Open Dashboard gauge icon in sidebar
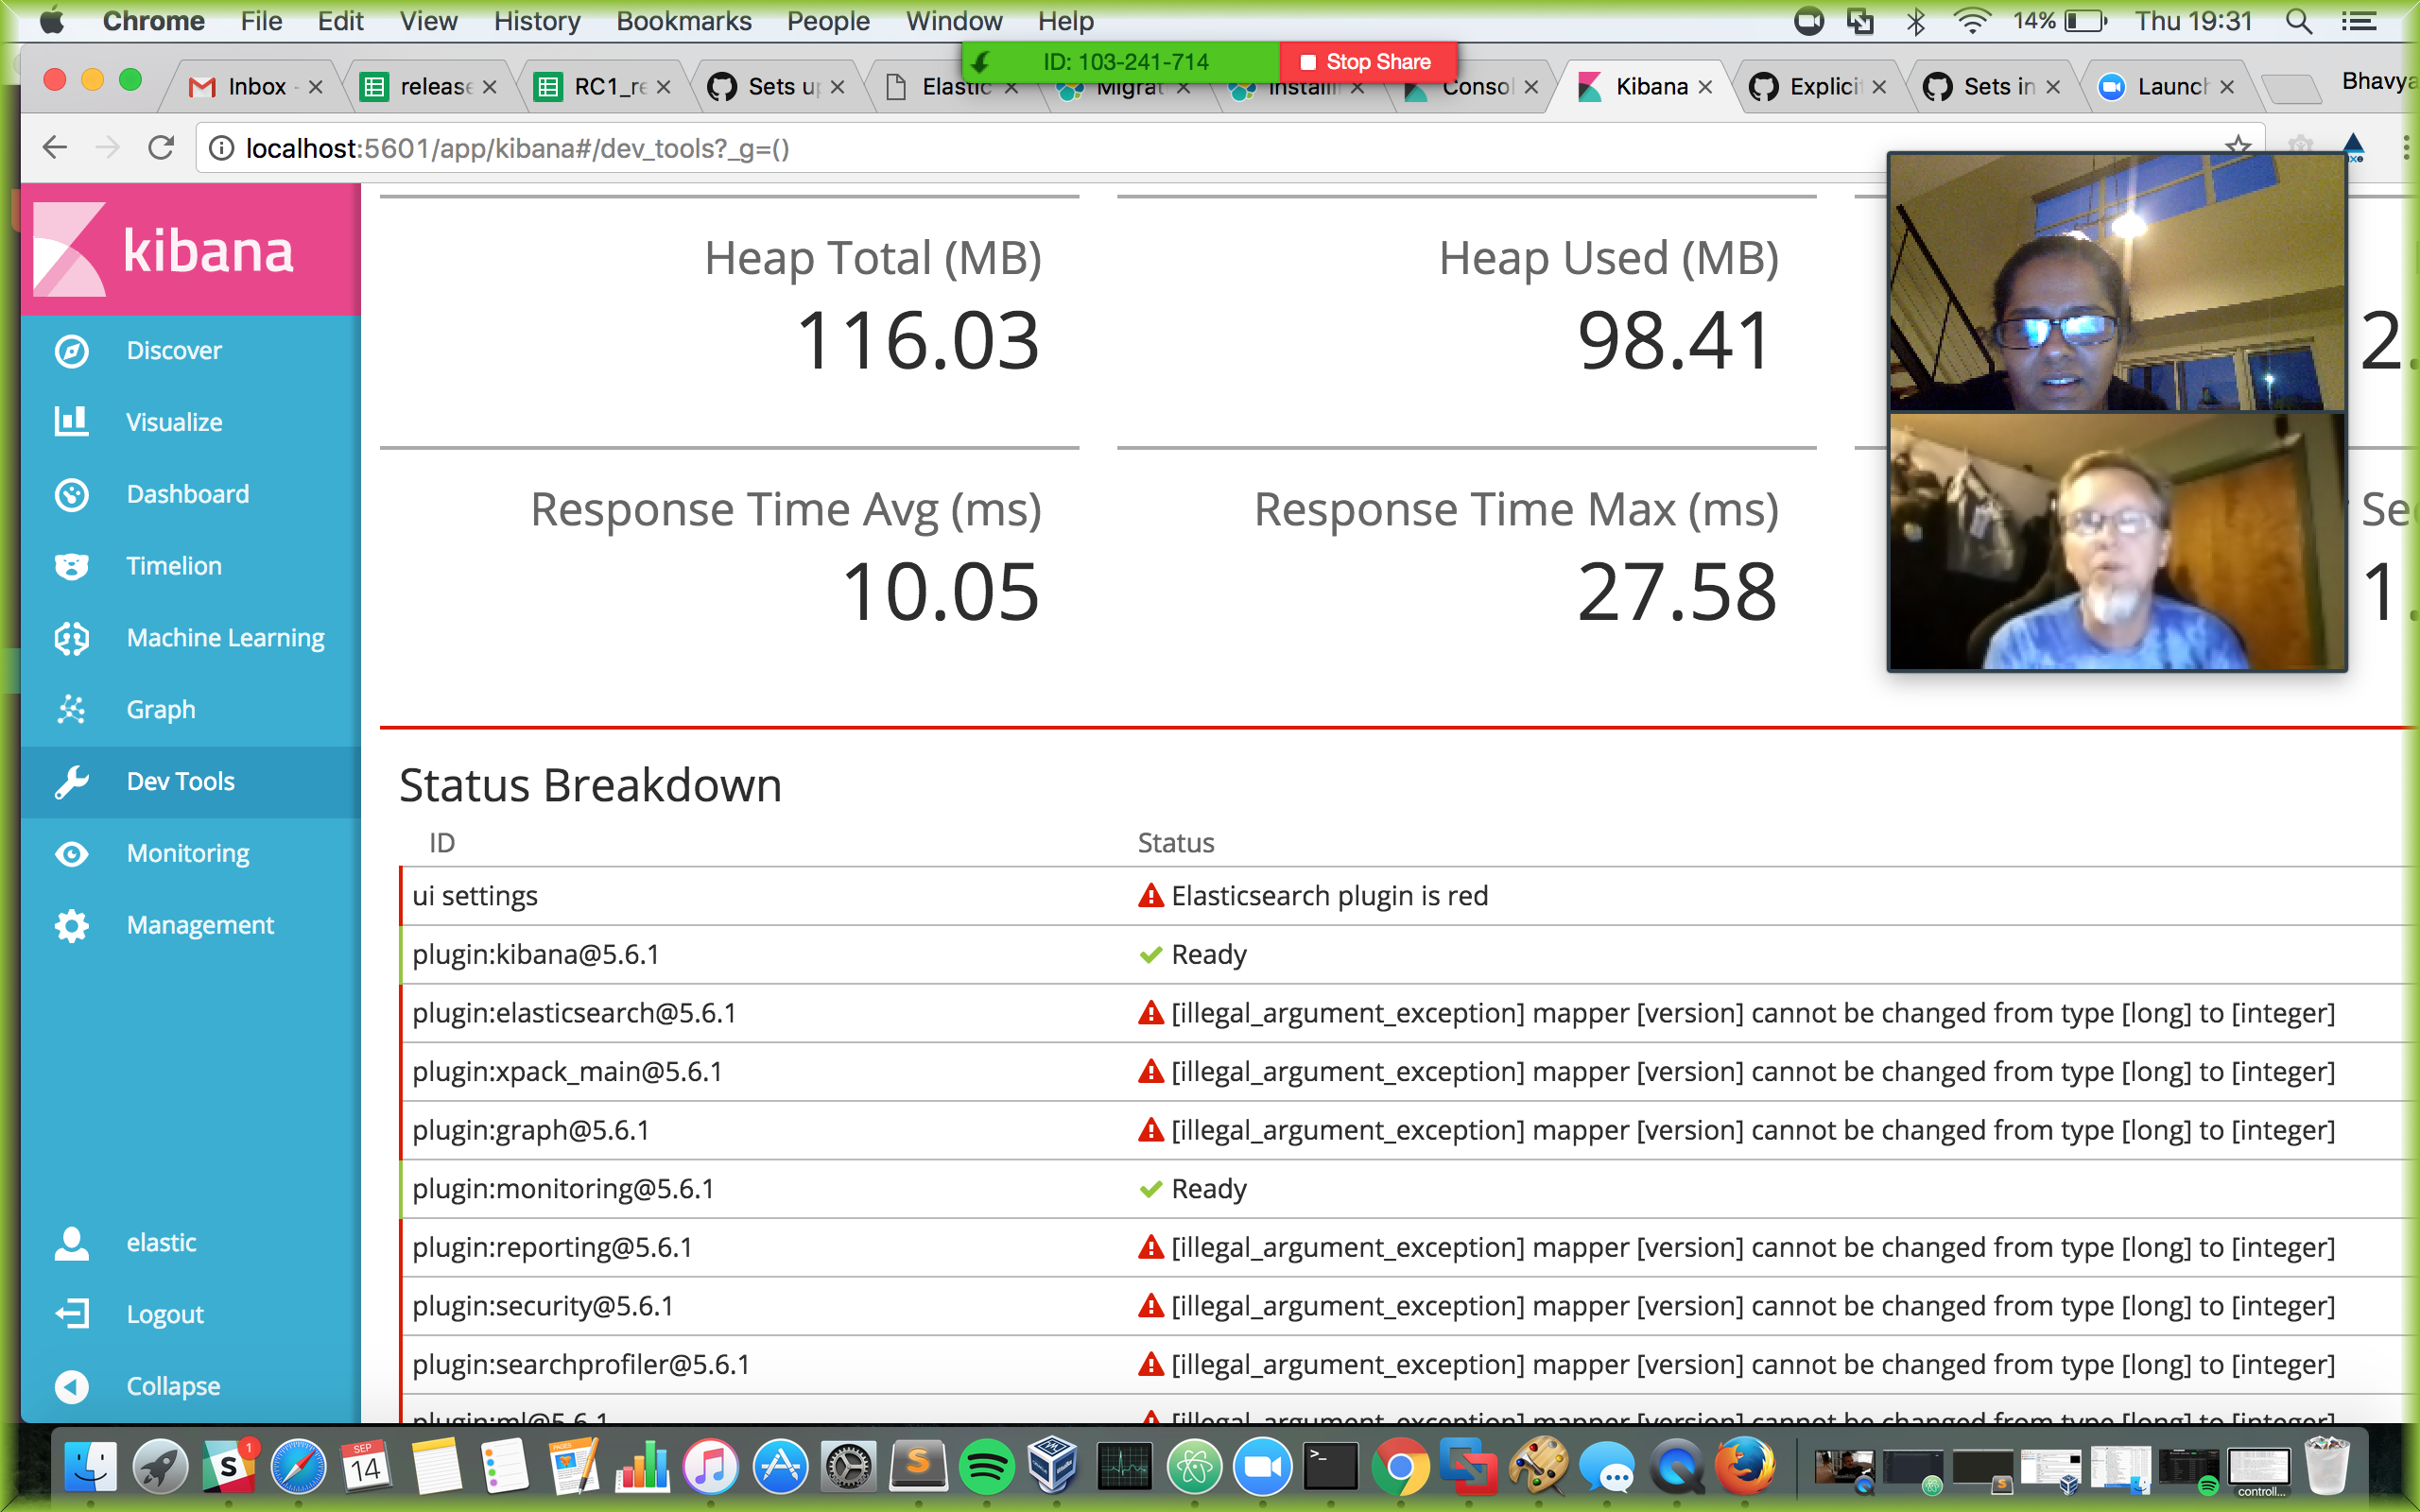 click(x=71, y=494)
